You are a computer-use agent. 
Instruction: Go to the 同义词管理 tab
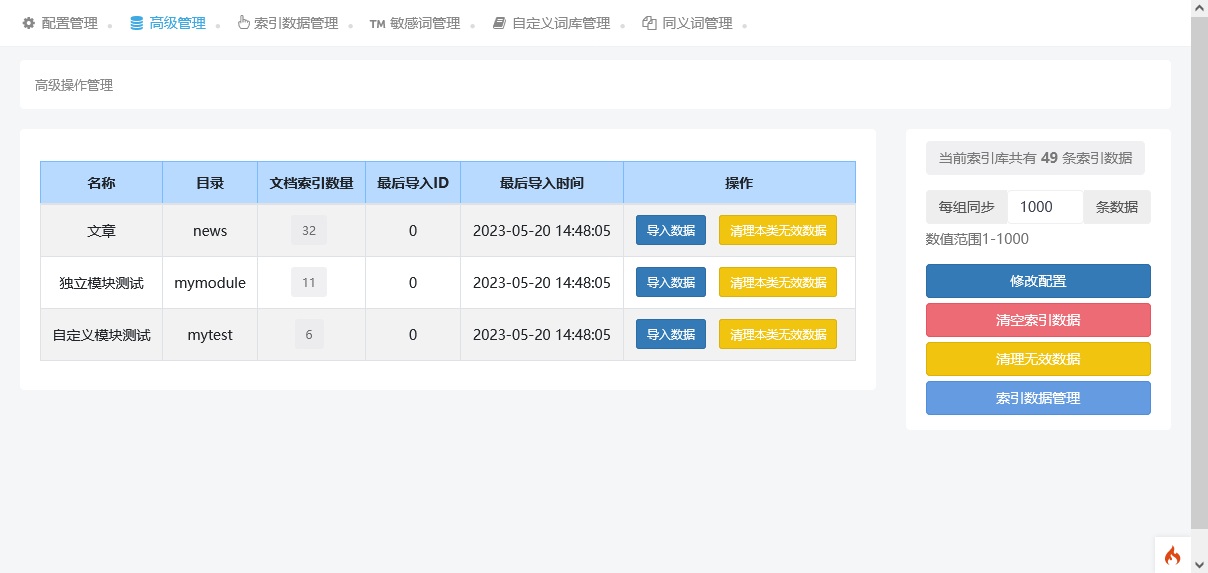(x=687, y=23)
